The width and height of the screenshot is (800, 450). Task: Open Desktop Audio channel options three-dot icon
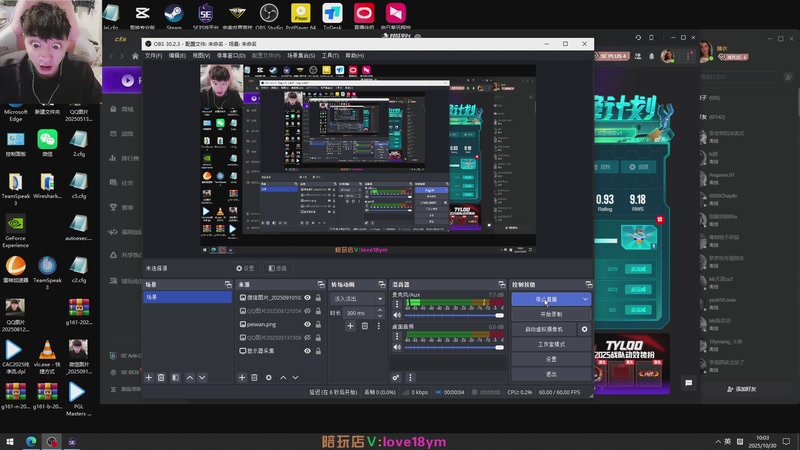[x=397, y=336]
